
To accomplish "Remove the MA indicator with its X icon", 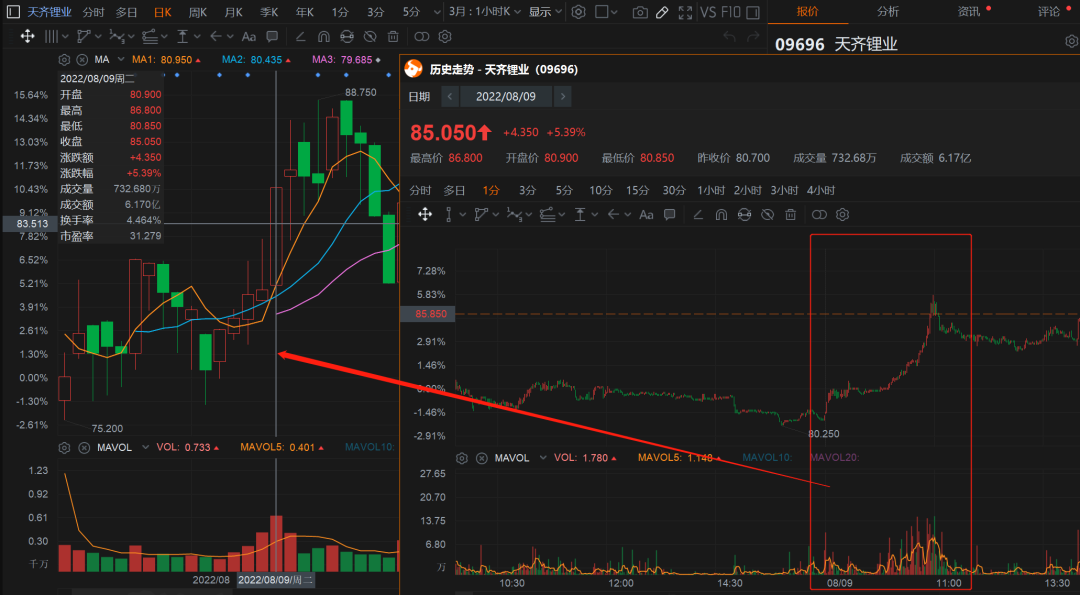I will pyautogui.click(x=82, y=60).
